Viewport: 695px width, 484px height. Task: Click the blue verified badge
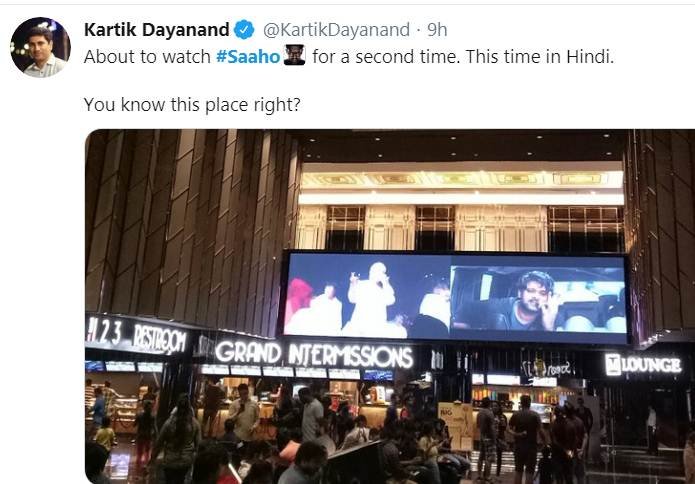[244, 30]
